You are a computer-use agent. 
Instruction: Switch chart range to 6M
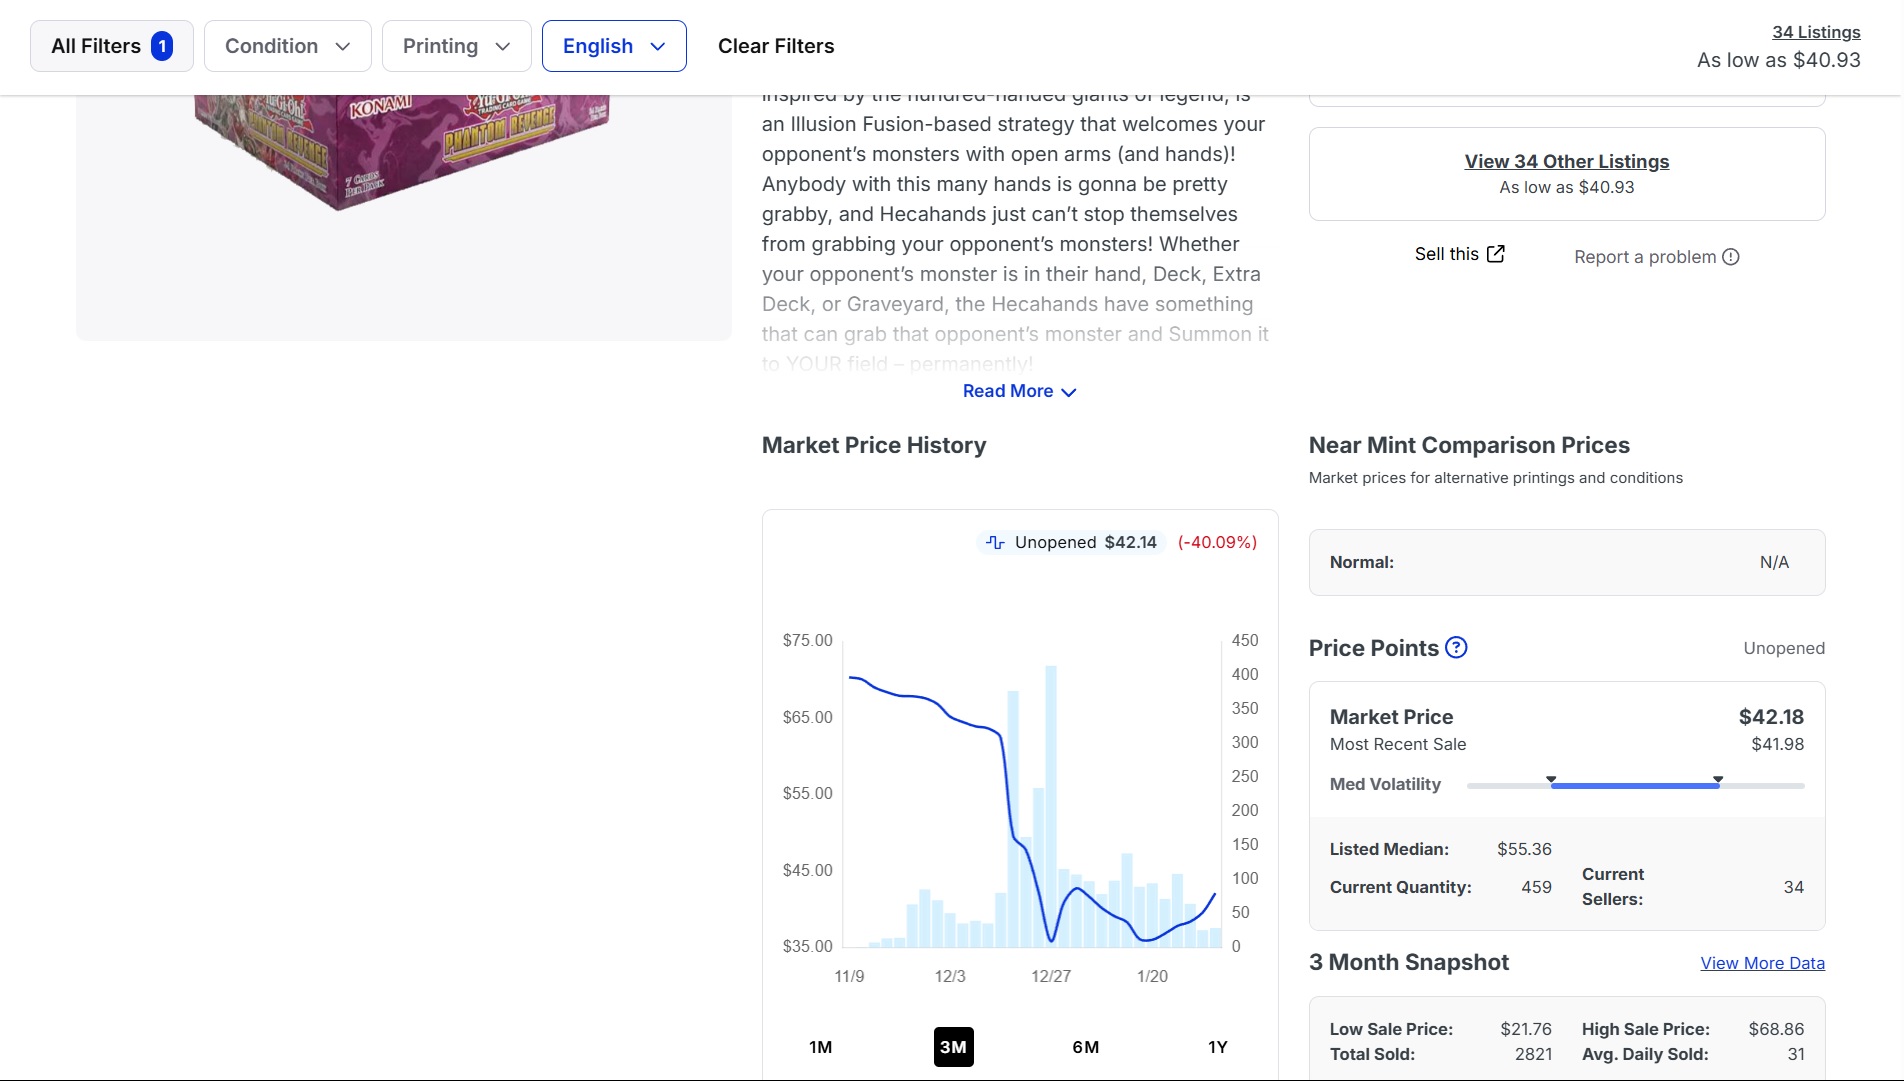coord(1085,1047)
